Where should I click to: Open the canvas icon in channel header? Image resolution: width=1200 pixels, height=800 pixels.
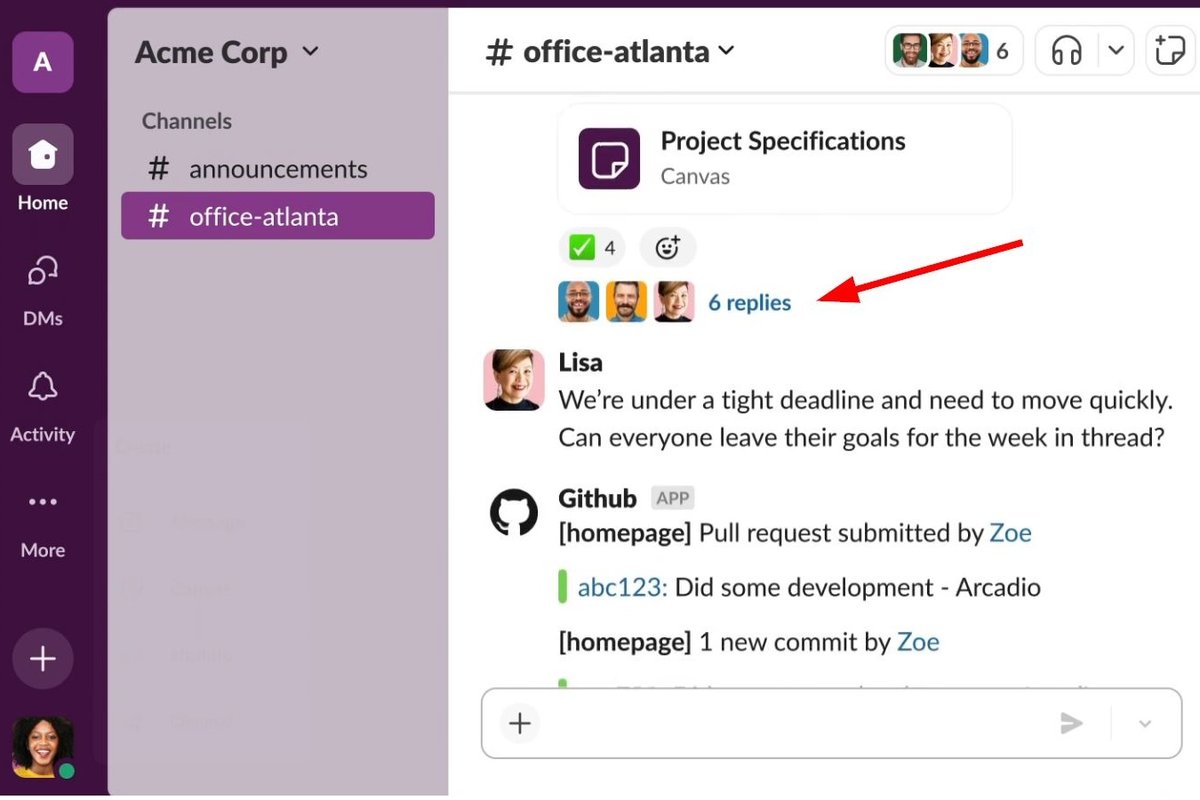[x=1169, y=51]
